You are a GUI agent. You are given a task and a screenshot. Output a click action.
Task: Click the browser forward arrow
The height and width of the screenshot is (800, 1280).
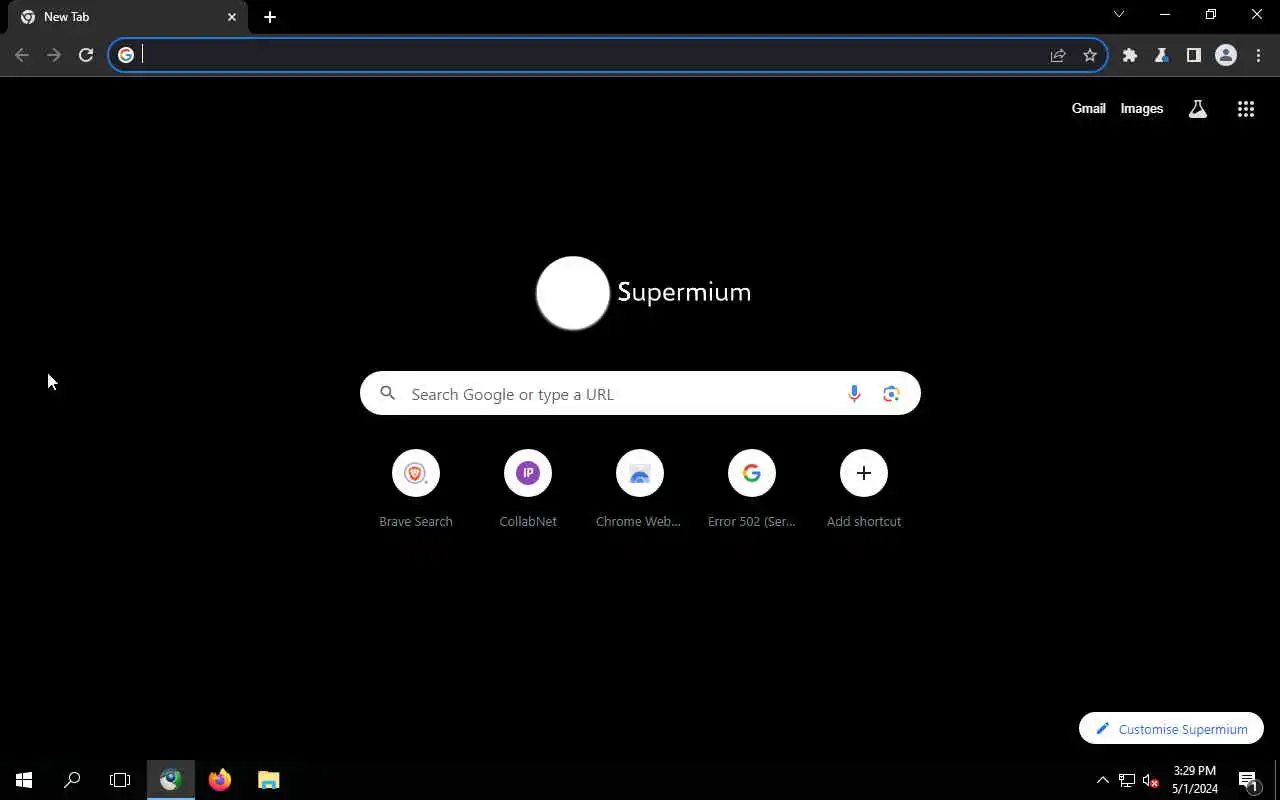click(54, 55)
